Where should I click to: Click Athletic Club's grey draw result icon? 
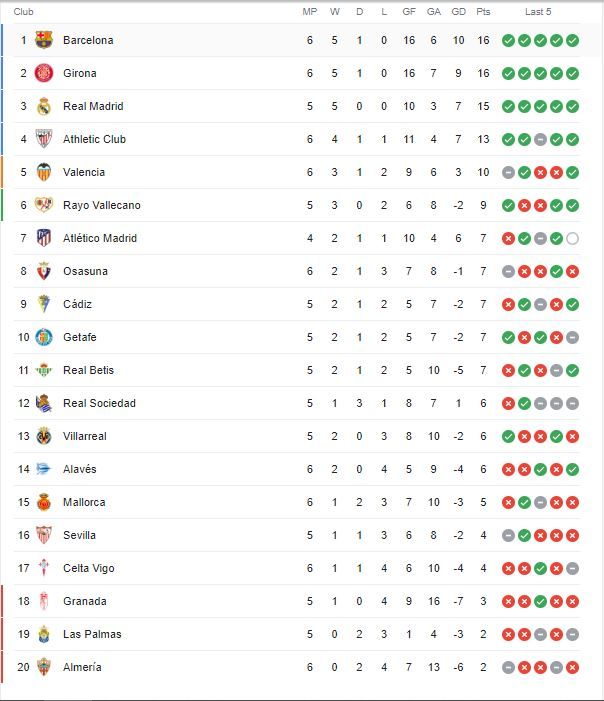click(540, 139)
